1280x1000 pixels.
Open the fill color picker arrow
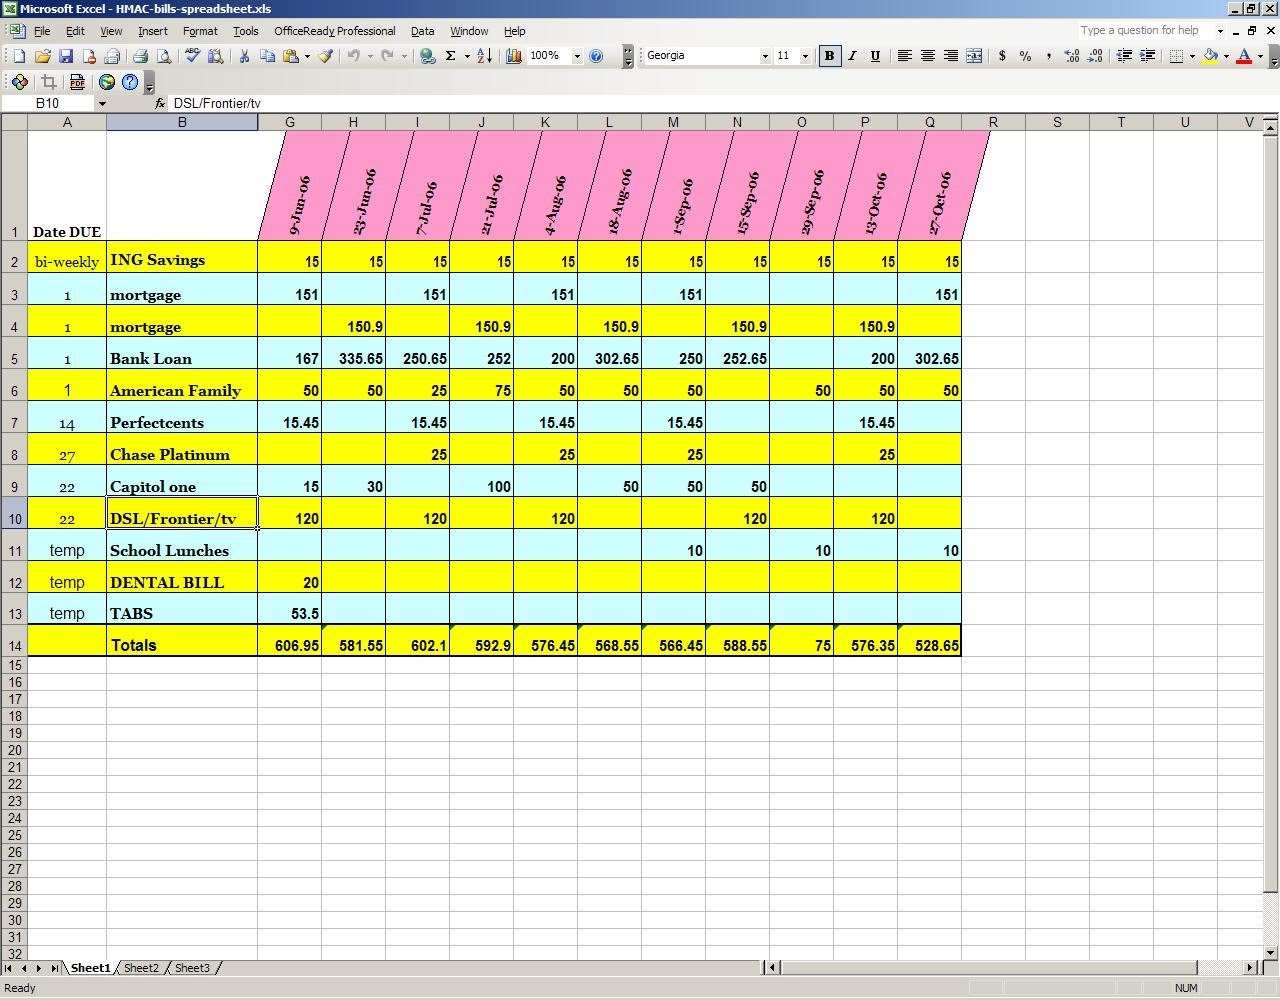[x=1226, y=56]
